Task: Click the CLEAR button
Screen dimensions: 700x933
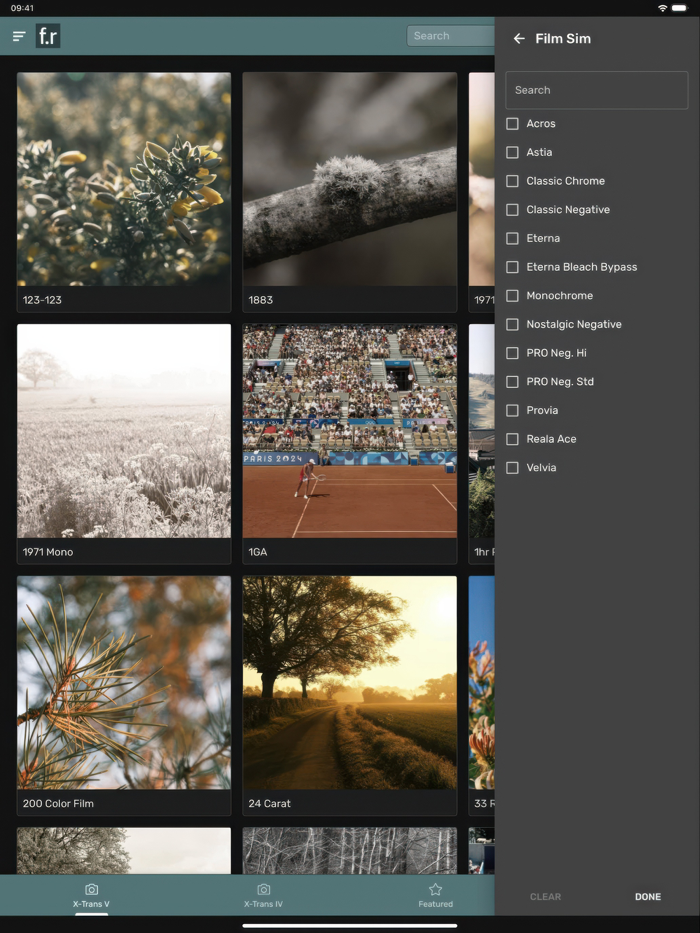Action: (545, 897)
